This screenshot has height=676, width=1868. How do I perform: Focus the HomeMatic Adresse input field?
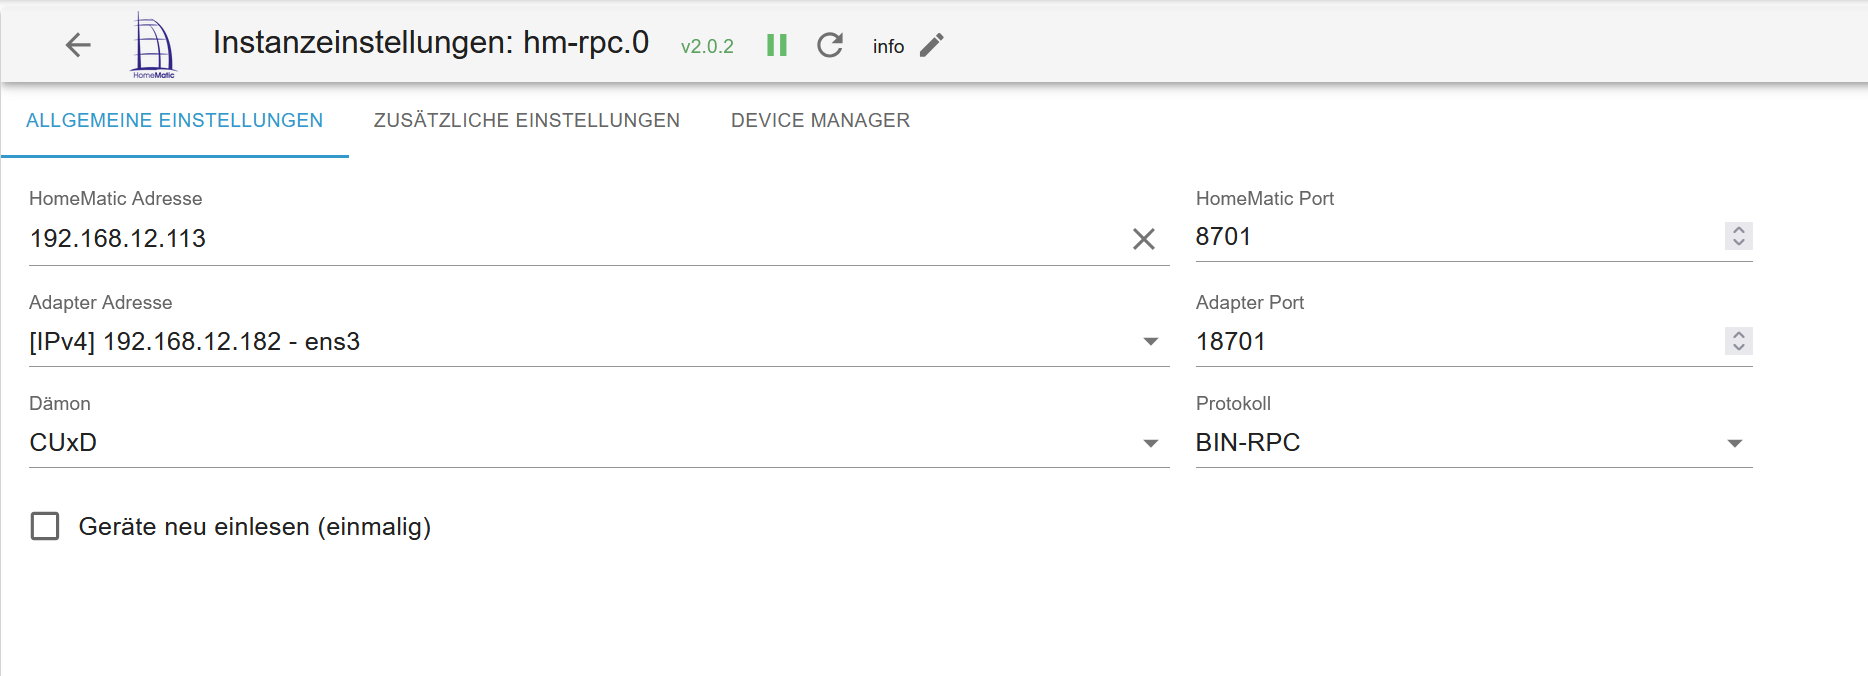(570, 239)
